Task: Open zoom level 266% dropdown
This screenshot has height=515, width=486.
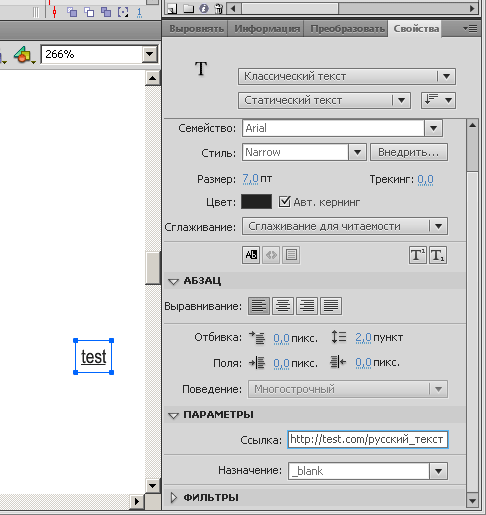Action: coord(149,54)
